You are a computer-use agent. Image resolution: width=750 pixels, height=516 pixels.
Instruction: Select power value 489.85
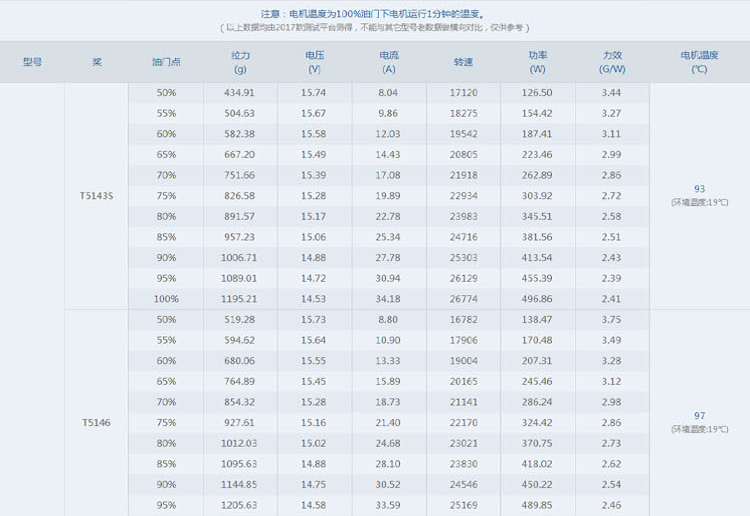(537, 505)
